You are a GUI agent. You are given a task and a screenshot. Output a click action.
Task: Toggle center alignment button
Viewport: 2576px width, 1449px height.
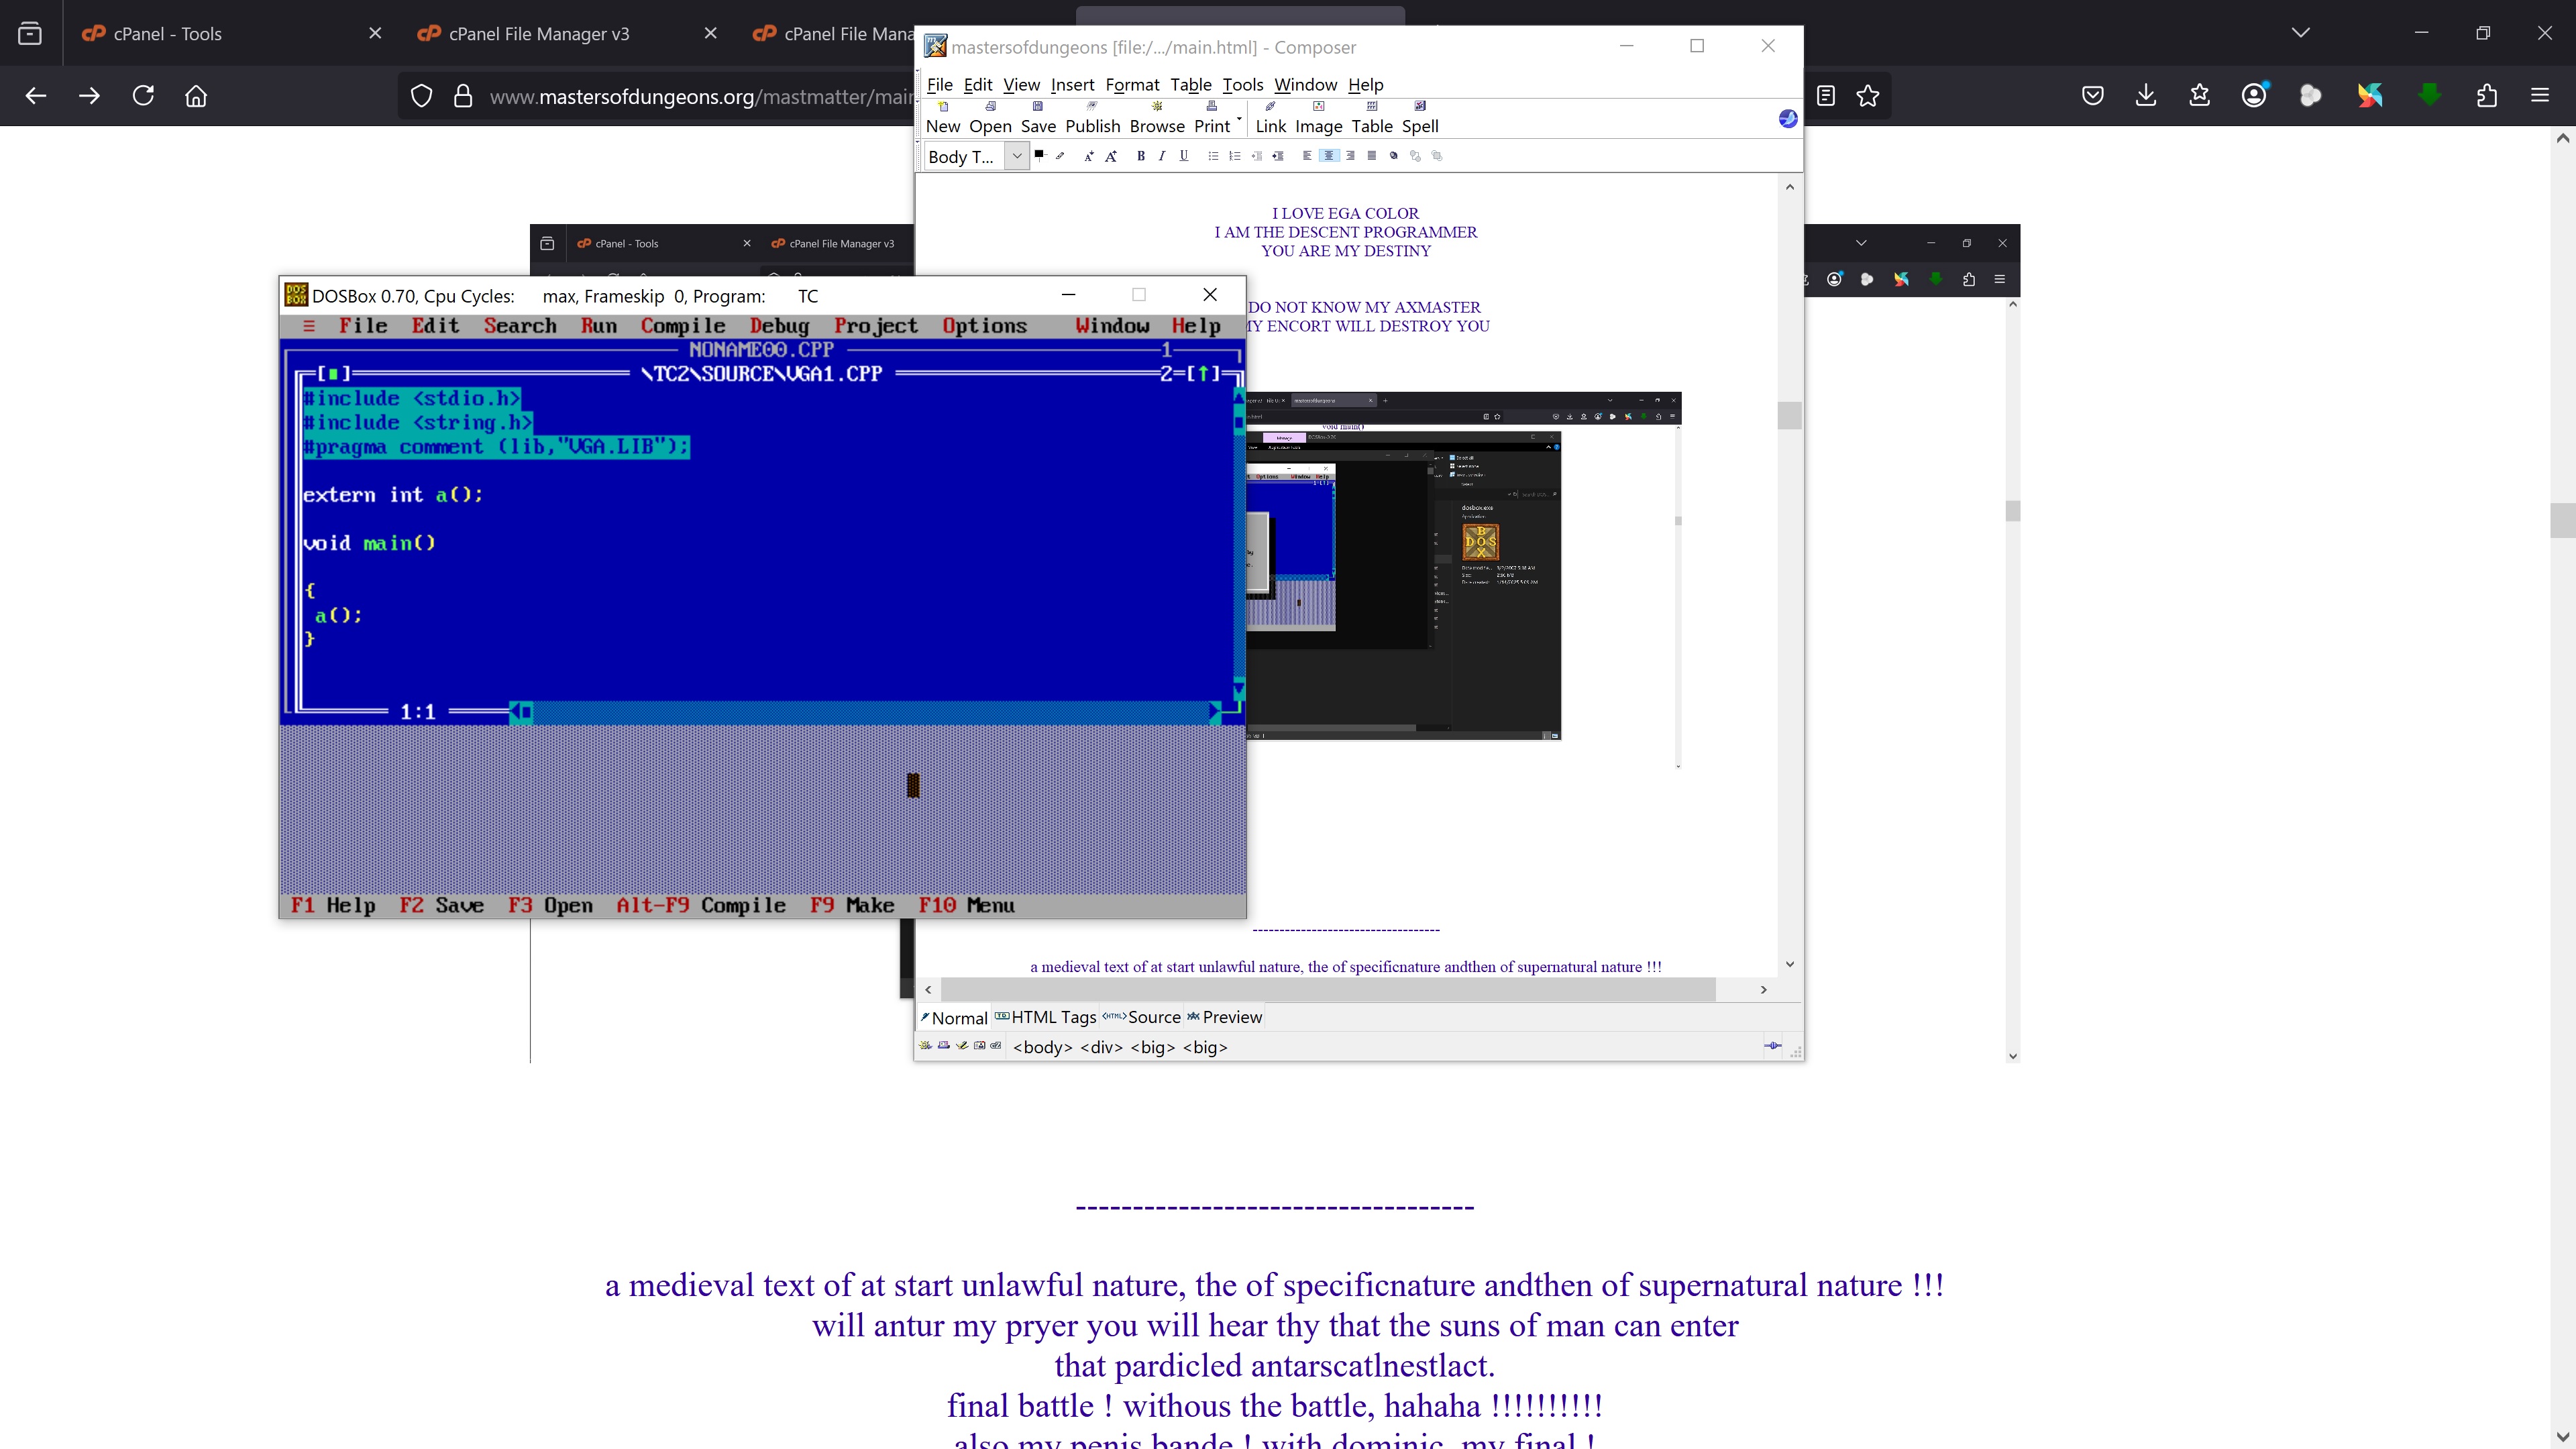1329,156
